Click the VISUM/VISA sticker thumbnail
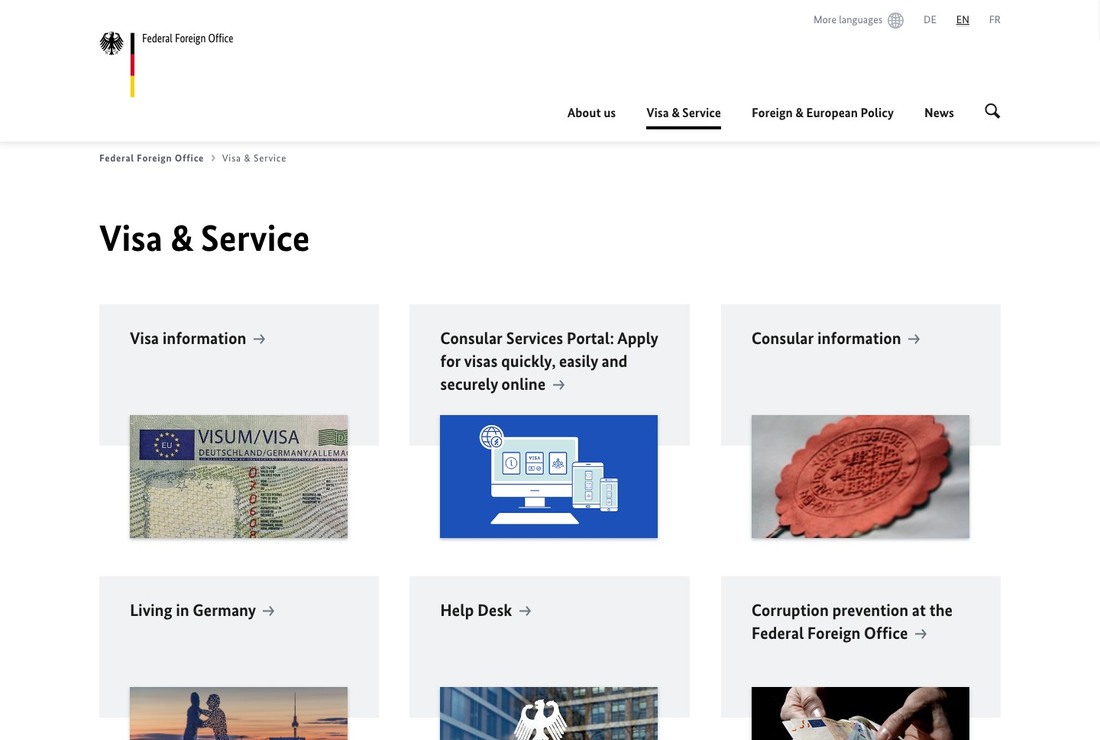Image resolution: width=1100 pixels, height=740 pixels. (239, 477)
